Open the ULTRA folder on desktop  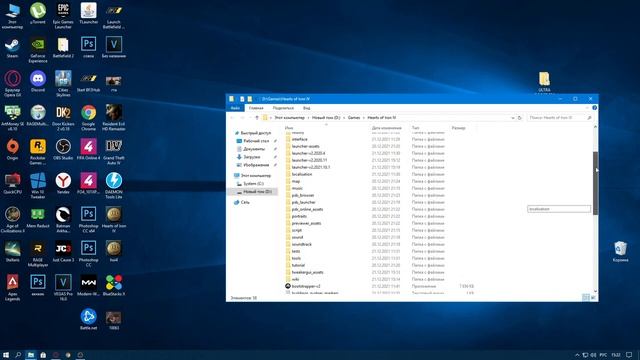pyautogui.click(x=544, y=82)
